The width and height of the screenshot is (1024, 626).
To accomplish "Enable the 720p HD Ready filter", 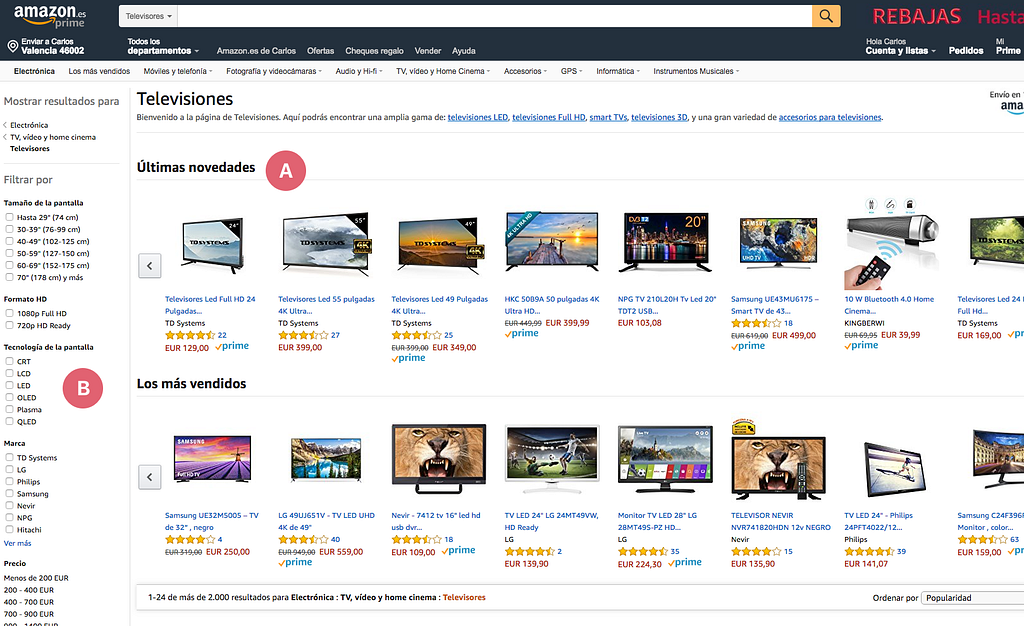I will coord(10,325).
